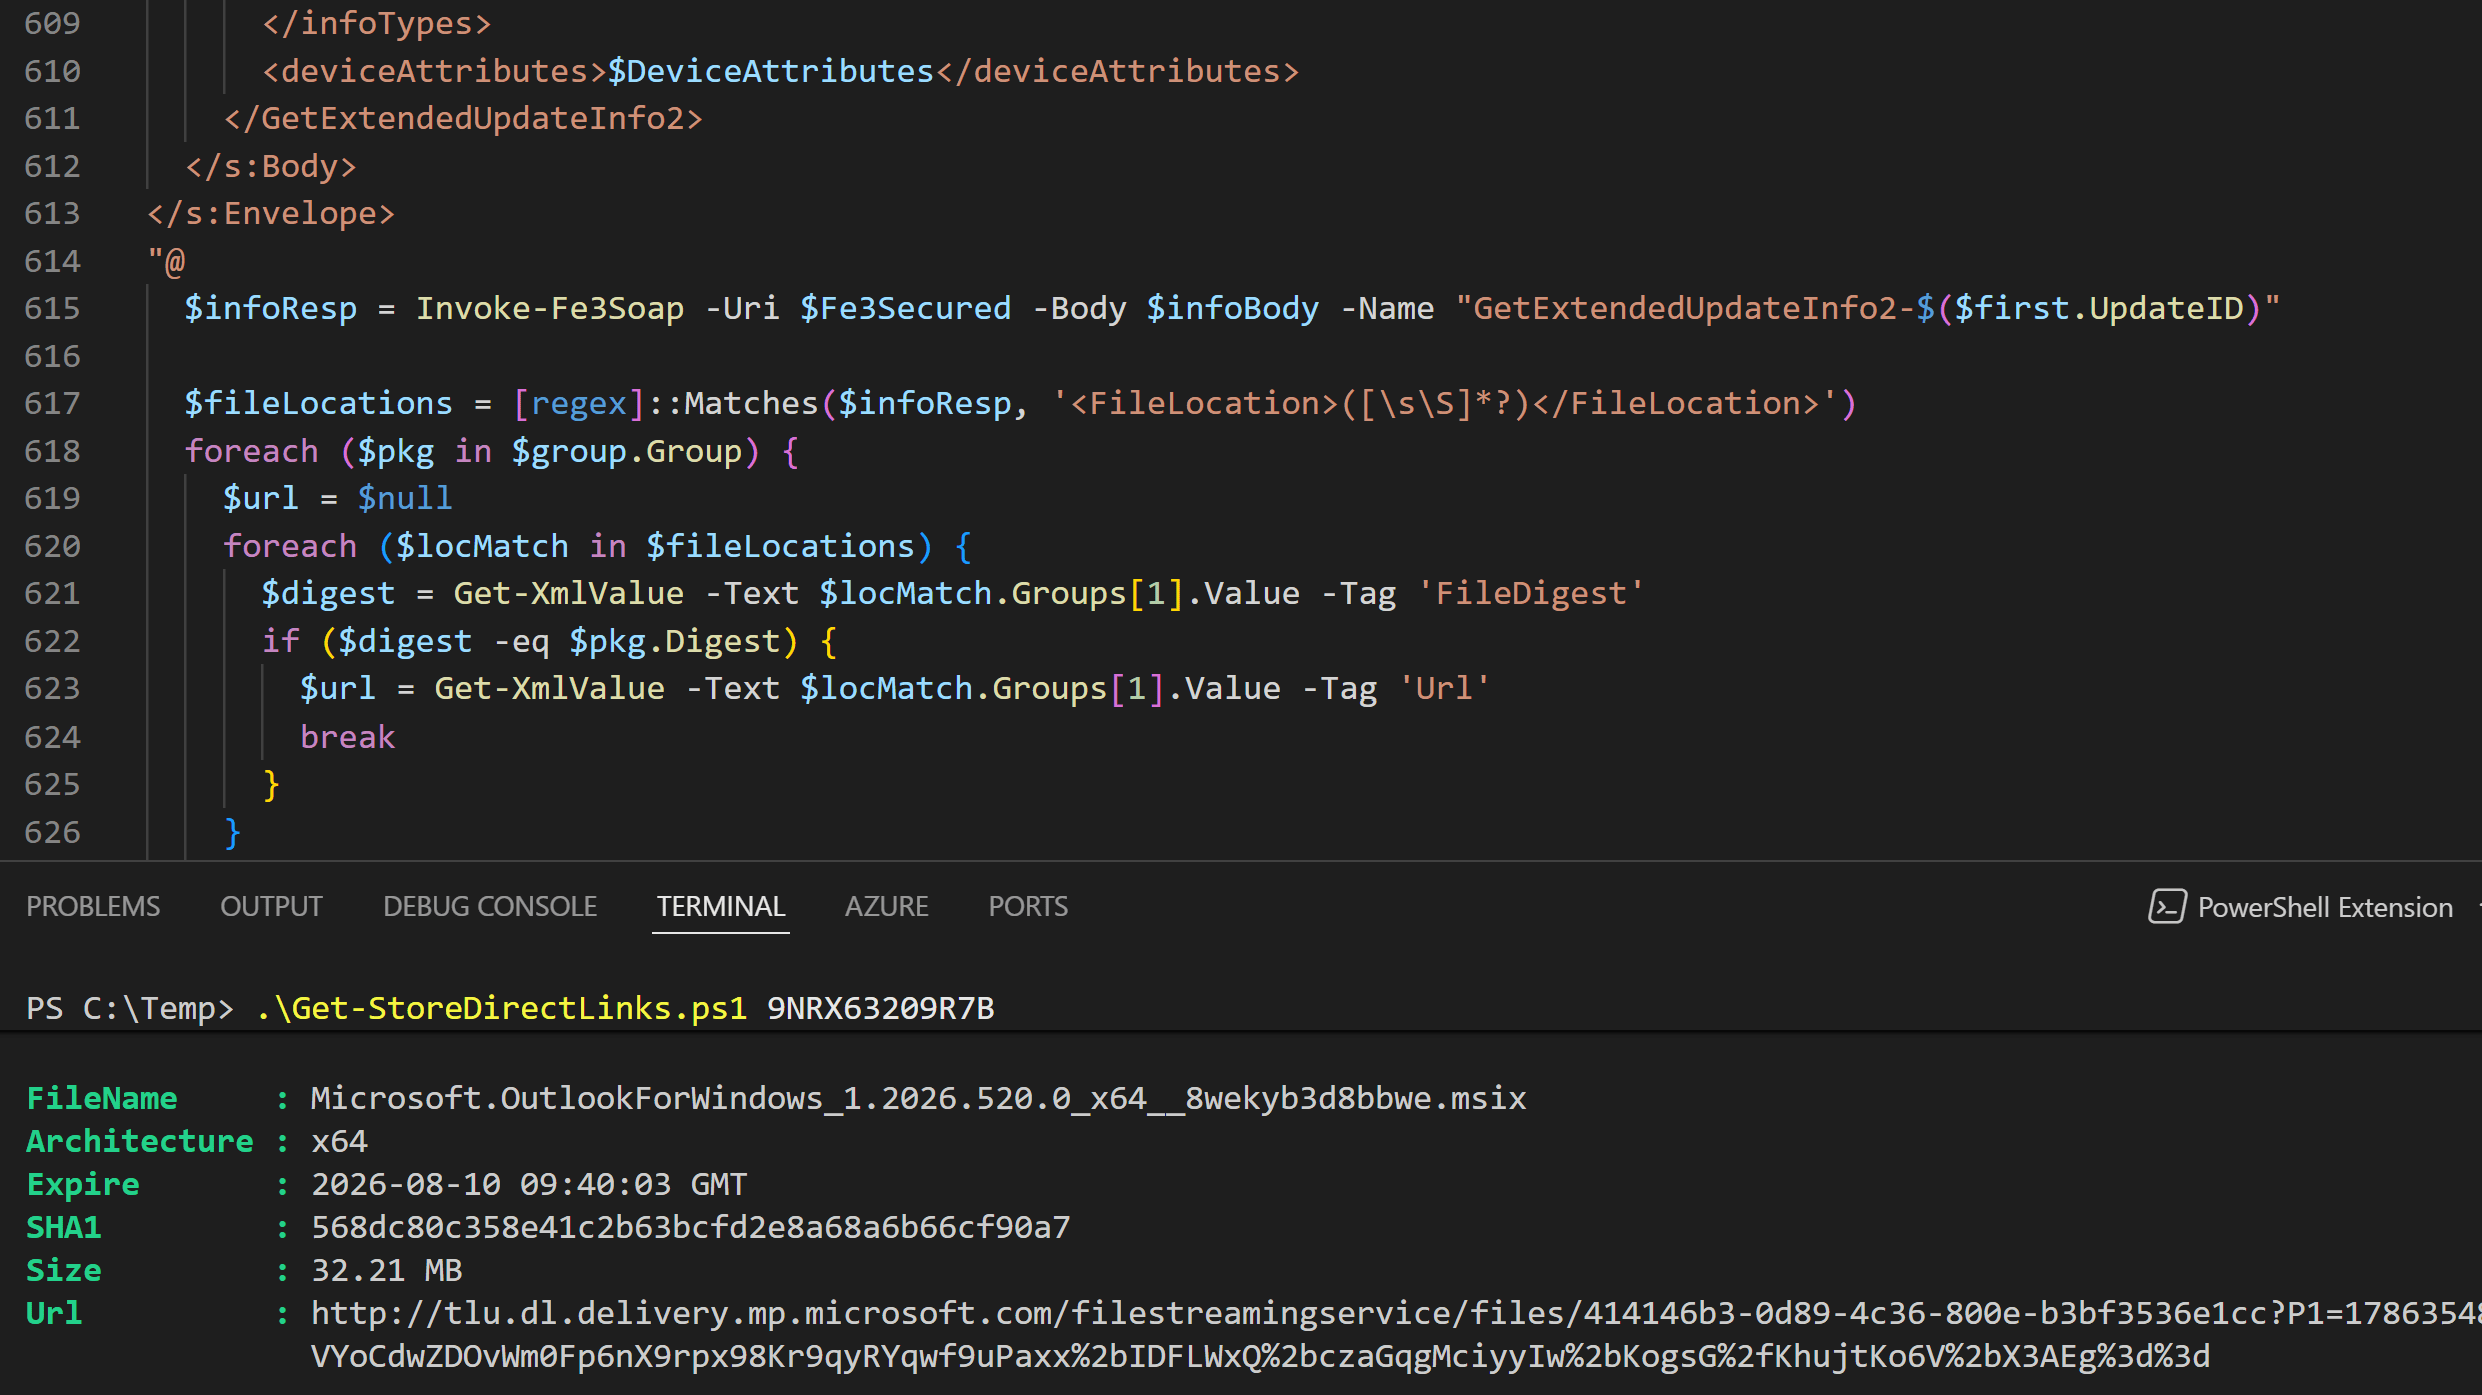Viewport: 2482px width, 1395px height.
Task: Click the closing blue brace on line 626
Action: [232, 832]
